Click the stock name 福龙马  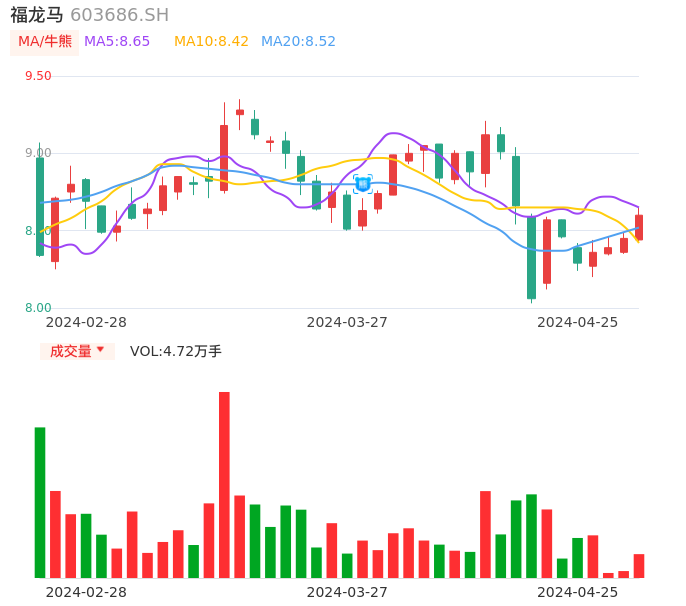37,15
